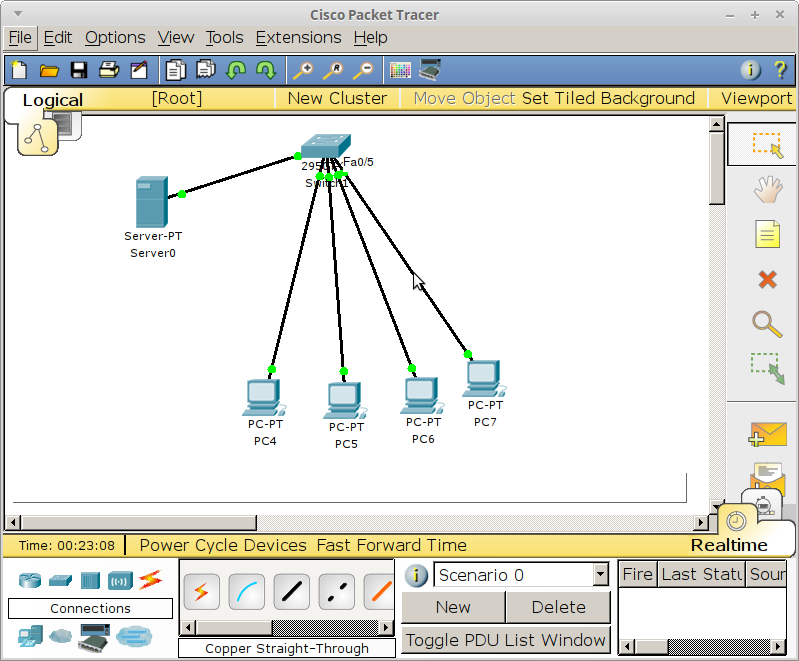Choose the Place Note tool
The height and width of the screenshot is (661, 799).
coord(767,234)
